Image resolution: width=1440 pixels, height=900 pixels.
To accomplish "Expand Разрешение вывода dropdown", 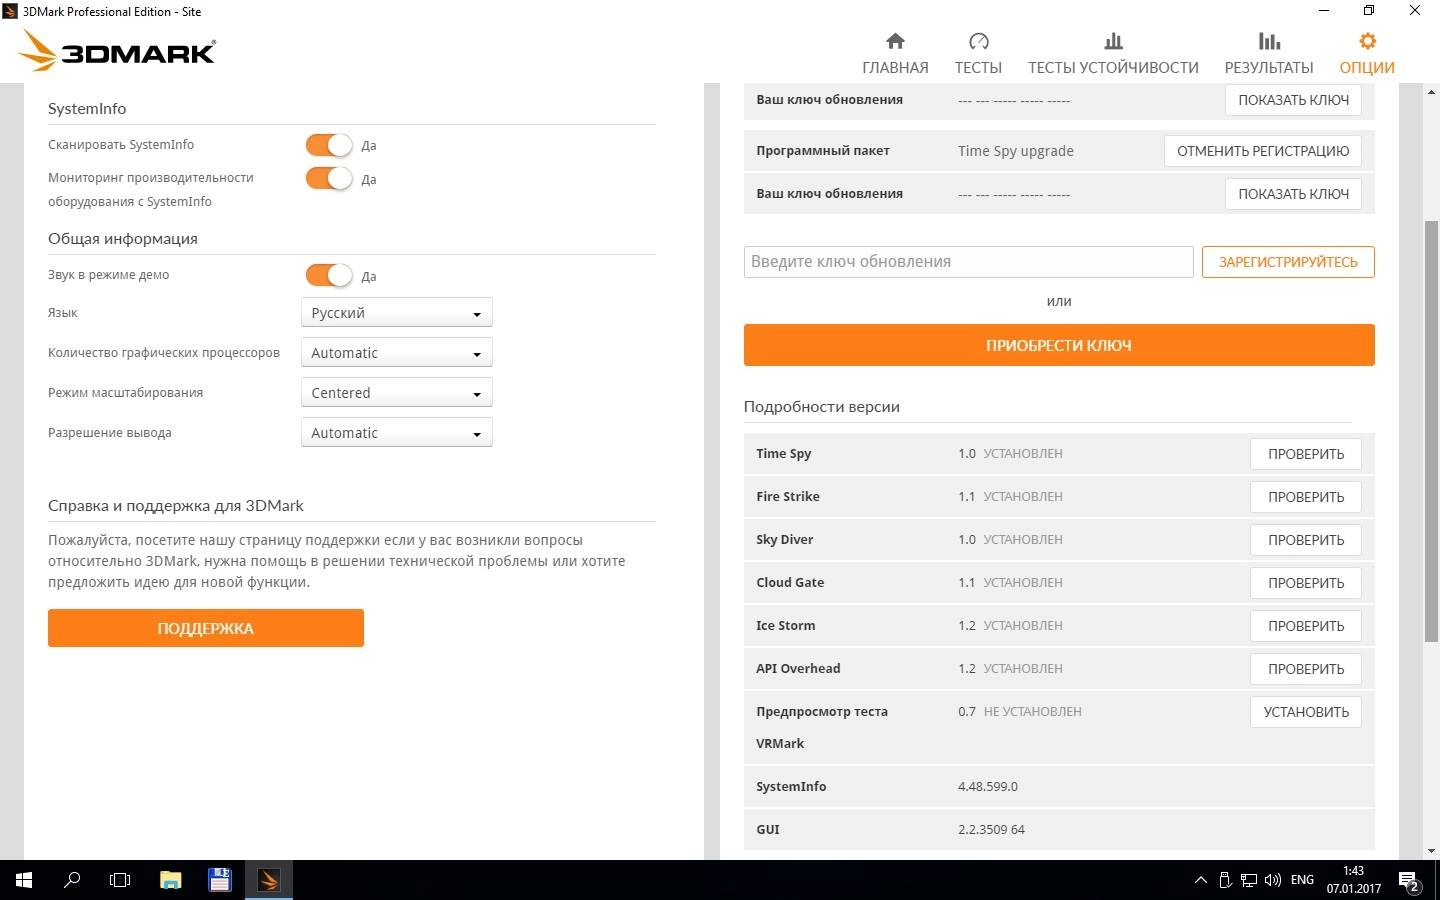I will pyautogui.click(x=396, y=433).
